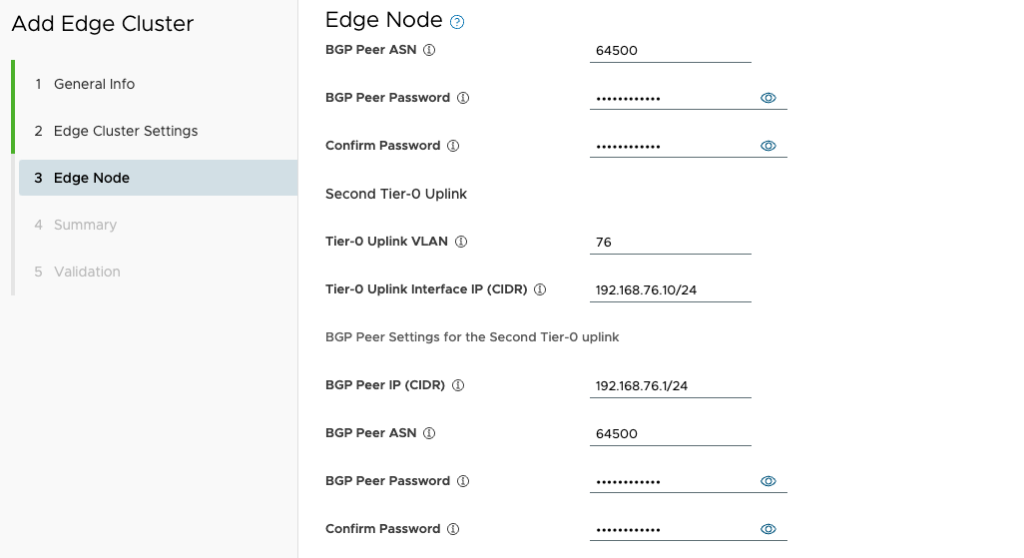This screenshot has width=1024, height=558.
Task: Reveal first BGP Peer Password with eye icon
Action: coord(768,98)
